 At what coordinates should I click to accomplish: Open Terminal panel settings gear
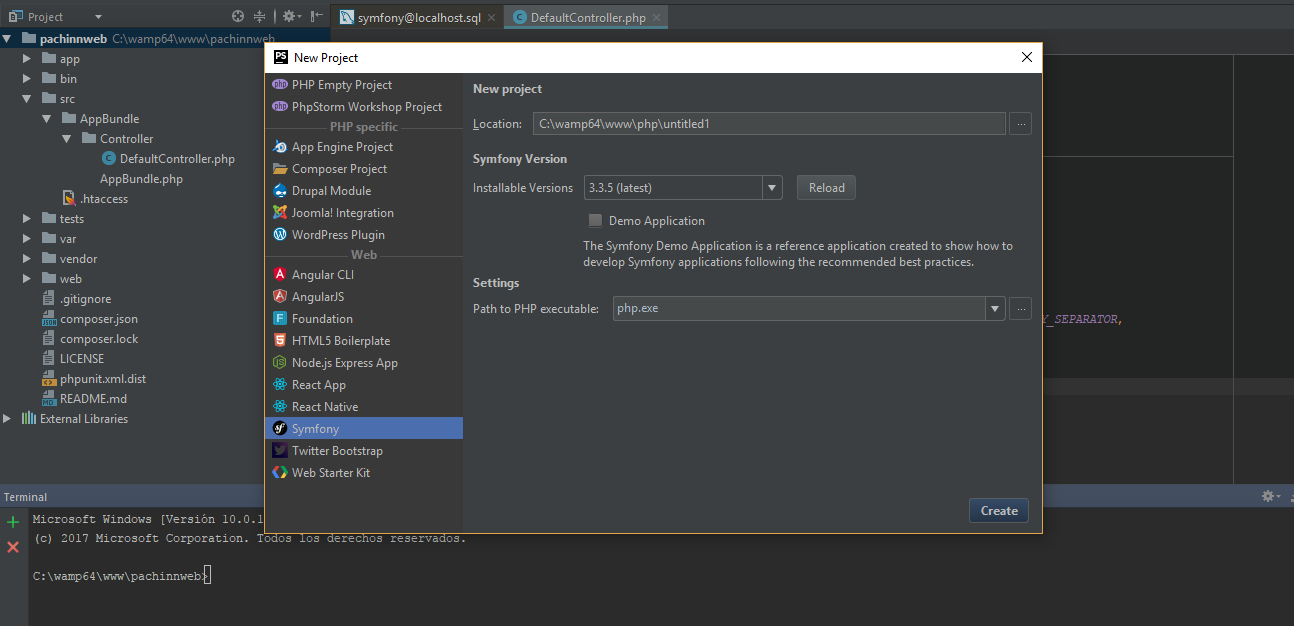click(1270, 496)
